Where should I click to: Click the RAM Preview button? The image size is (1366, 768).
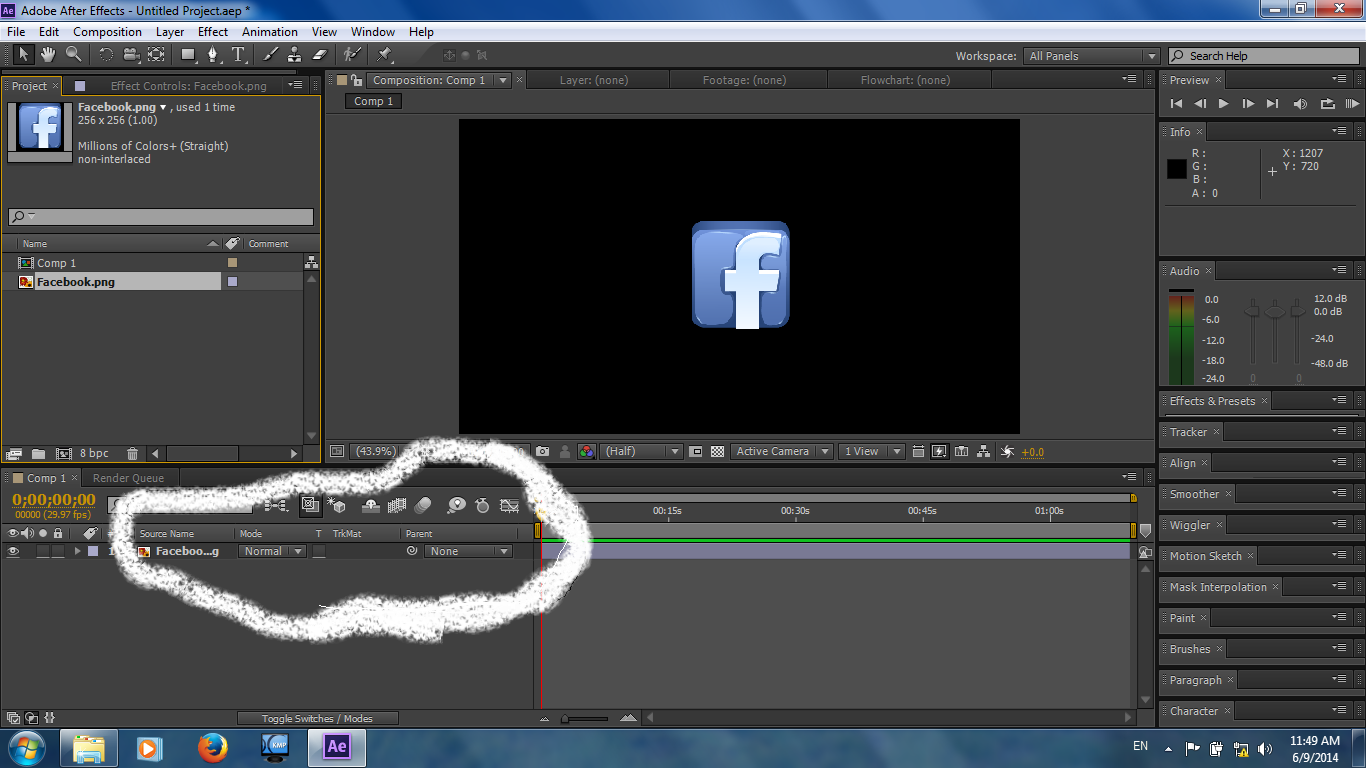pos(1352,104)
